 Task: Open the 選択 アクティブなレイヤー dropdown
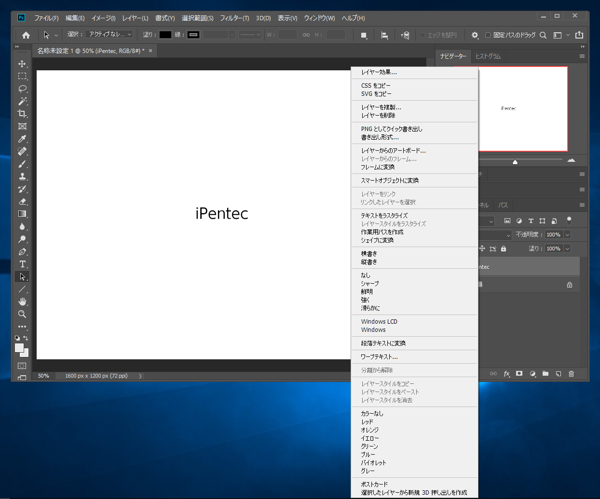click(x=109, y=34)
